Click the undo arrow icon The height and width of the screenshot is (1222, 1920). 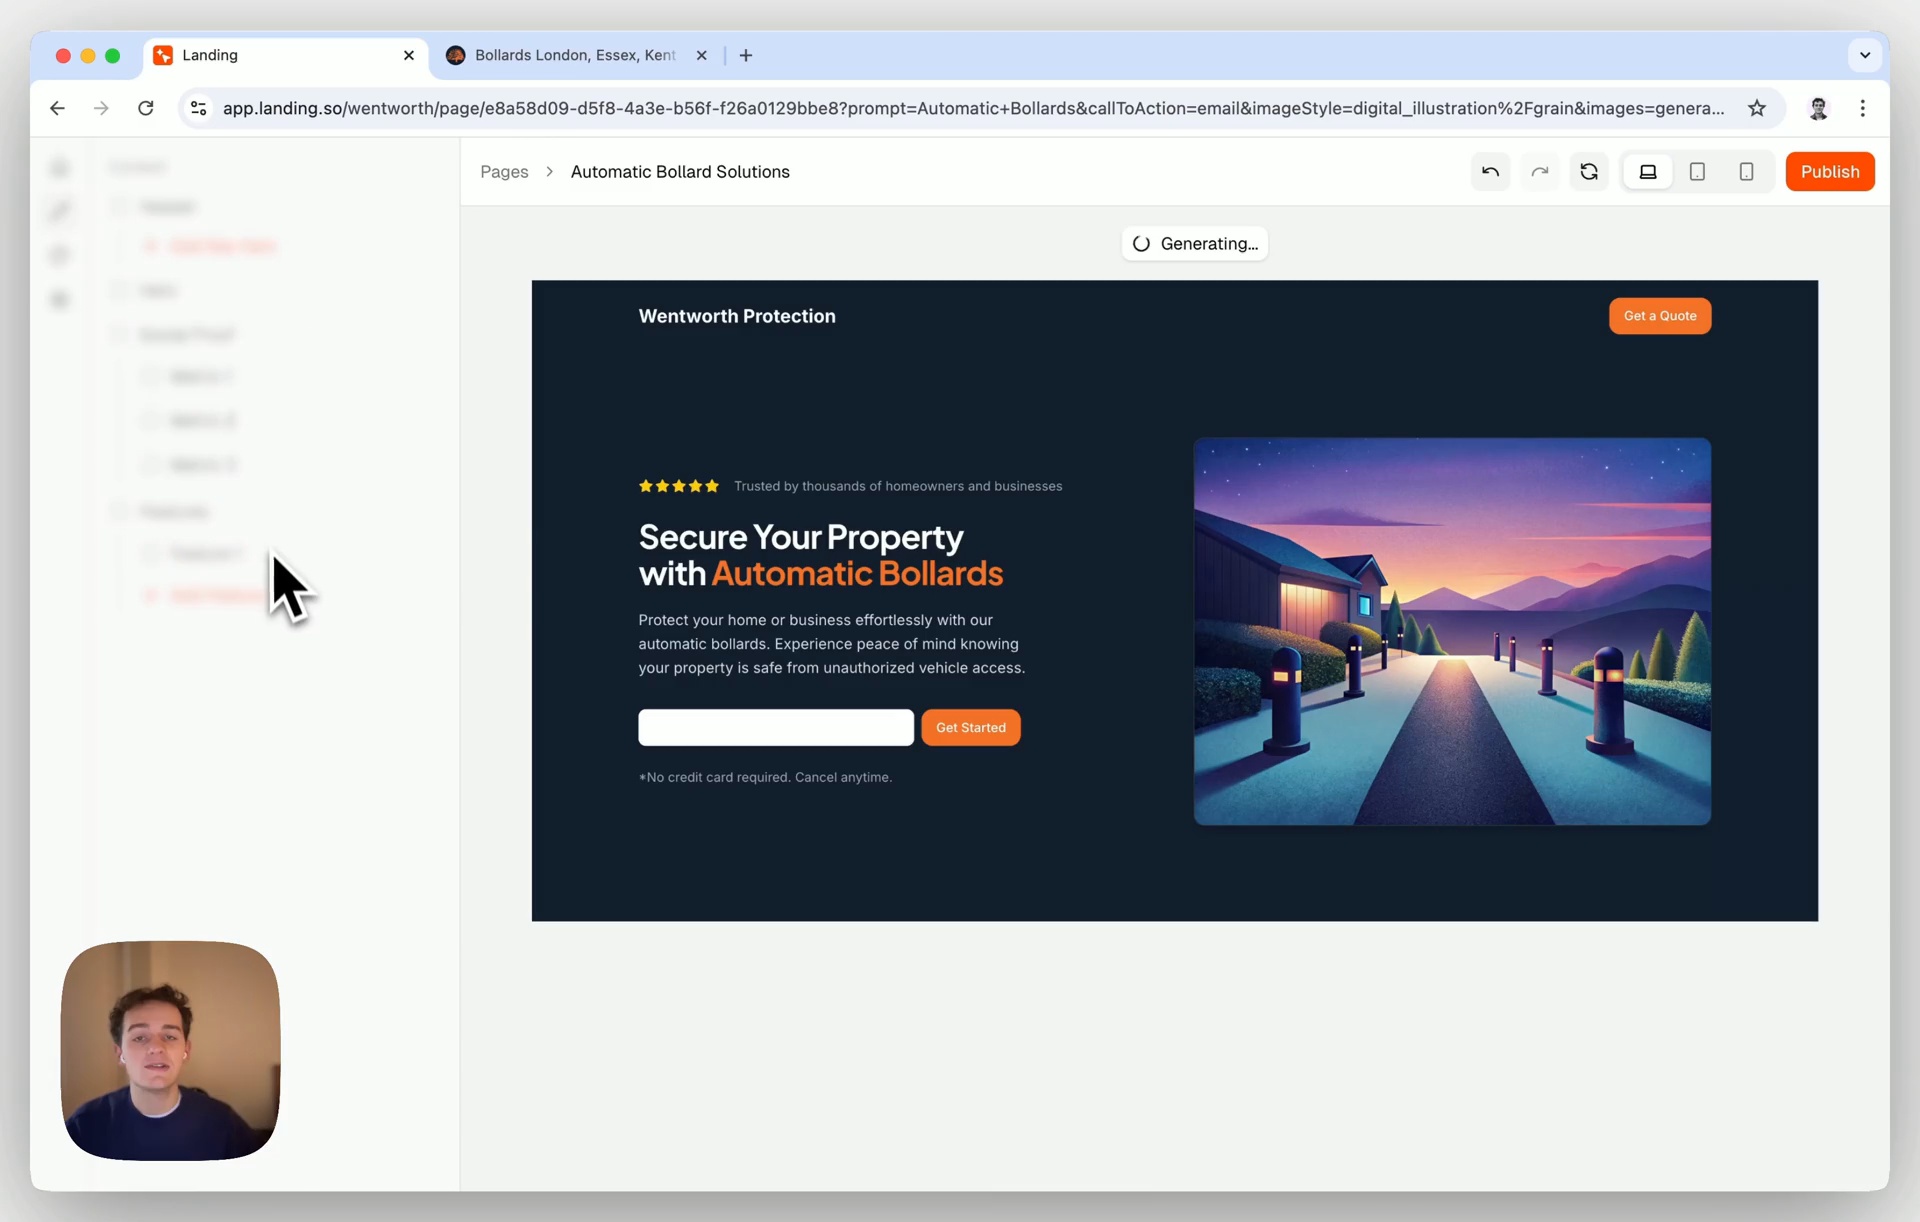1490,172
